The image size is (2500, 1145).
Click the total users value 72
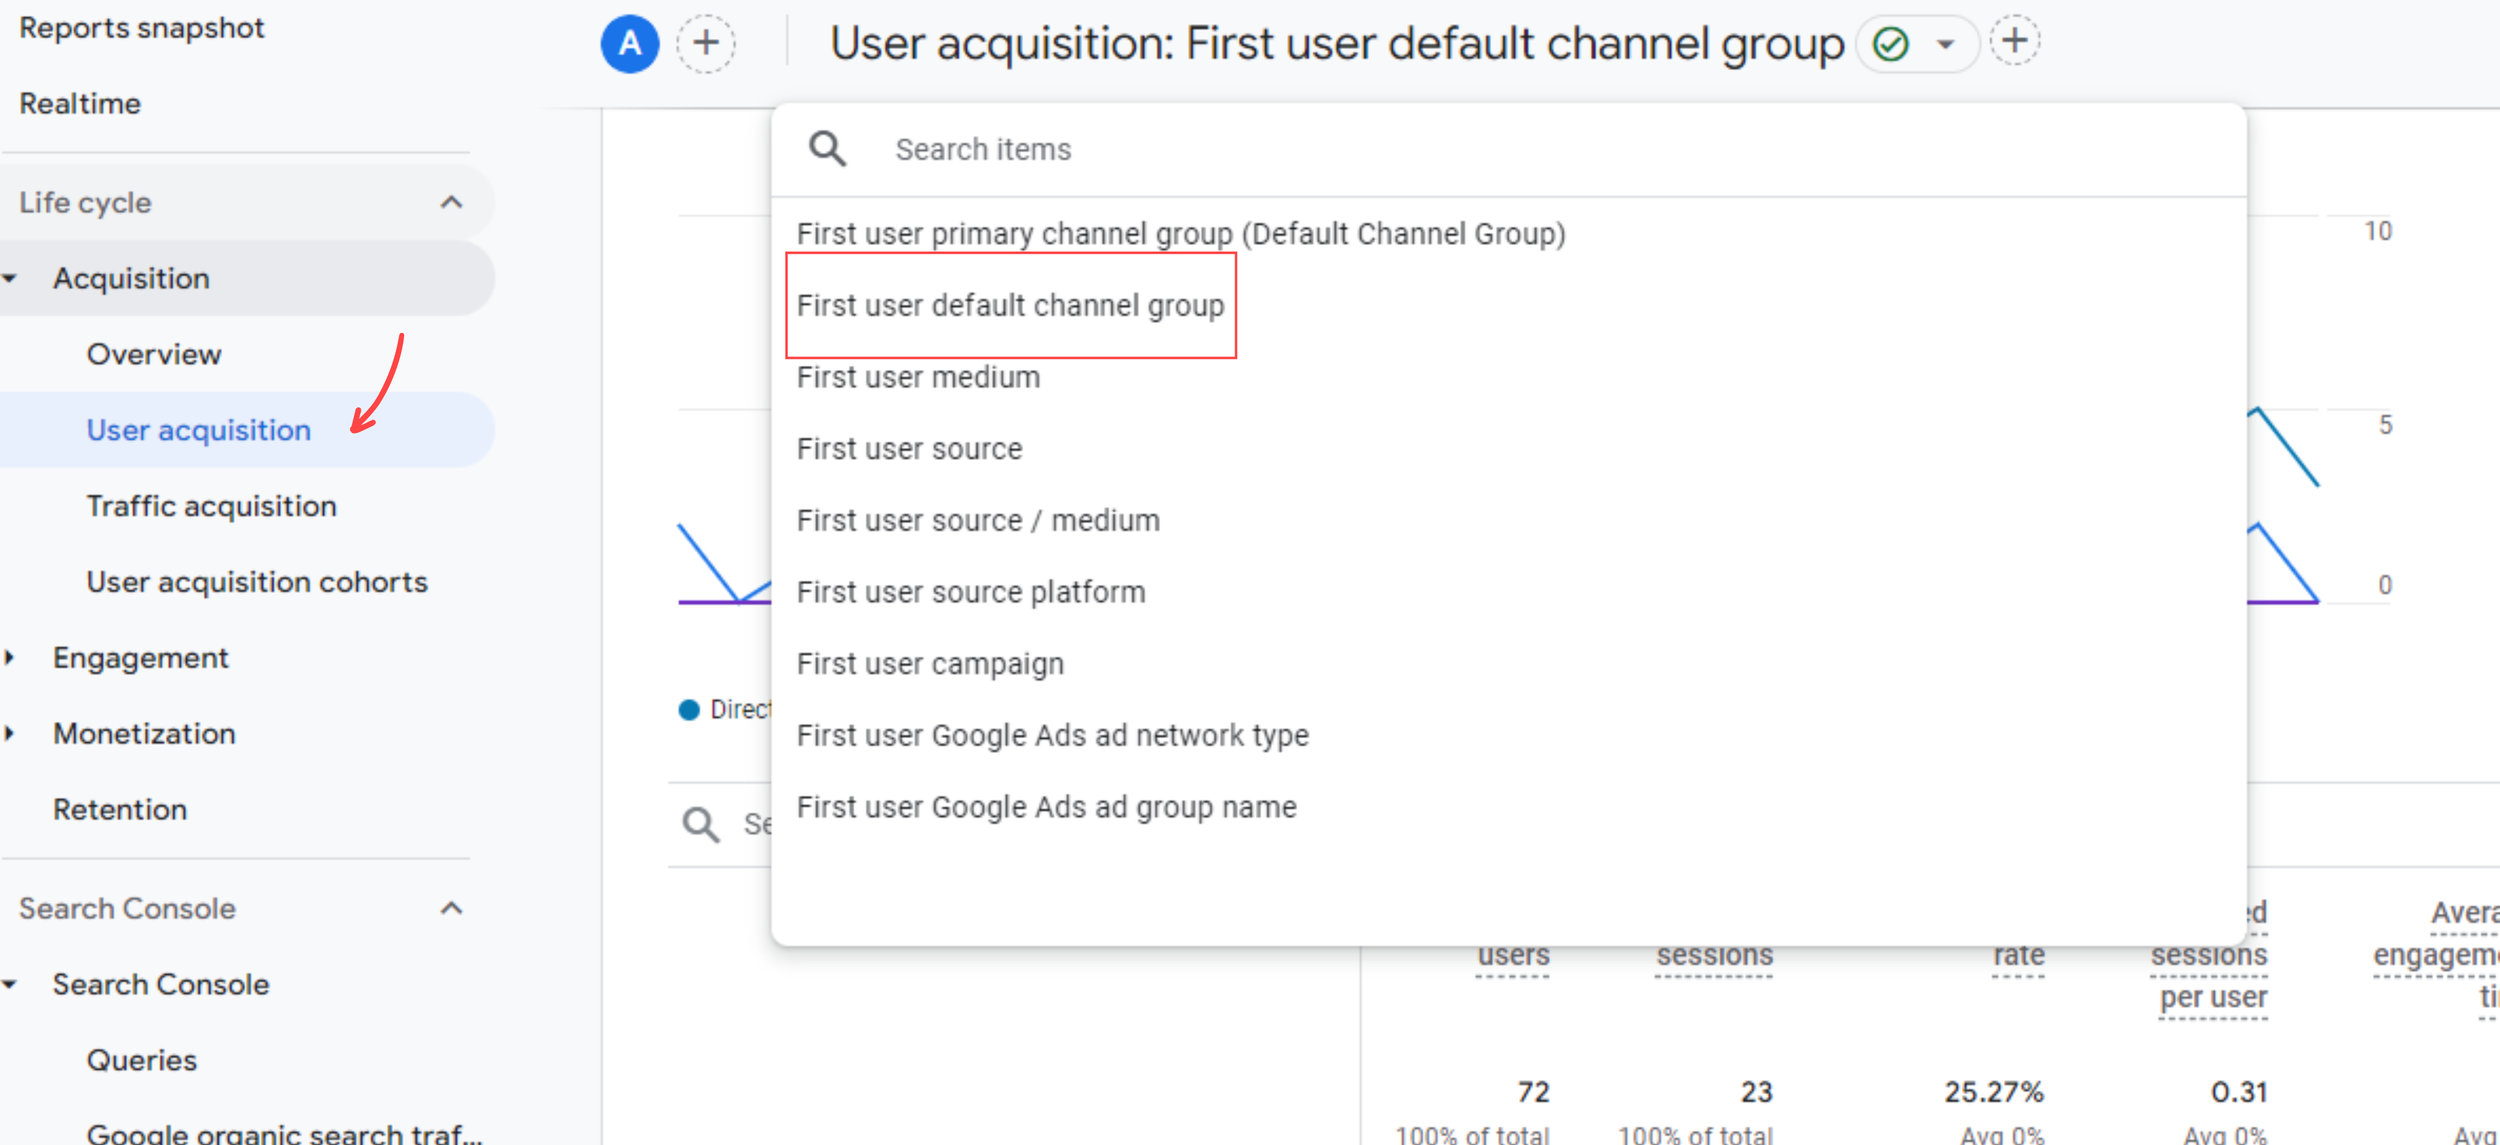(x=1533, y=1092)
